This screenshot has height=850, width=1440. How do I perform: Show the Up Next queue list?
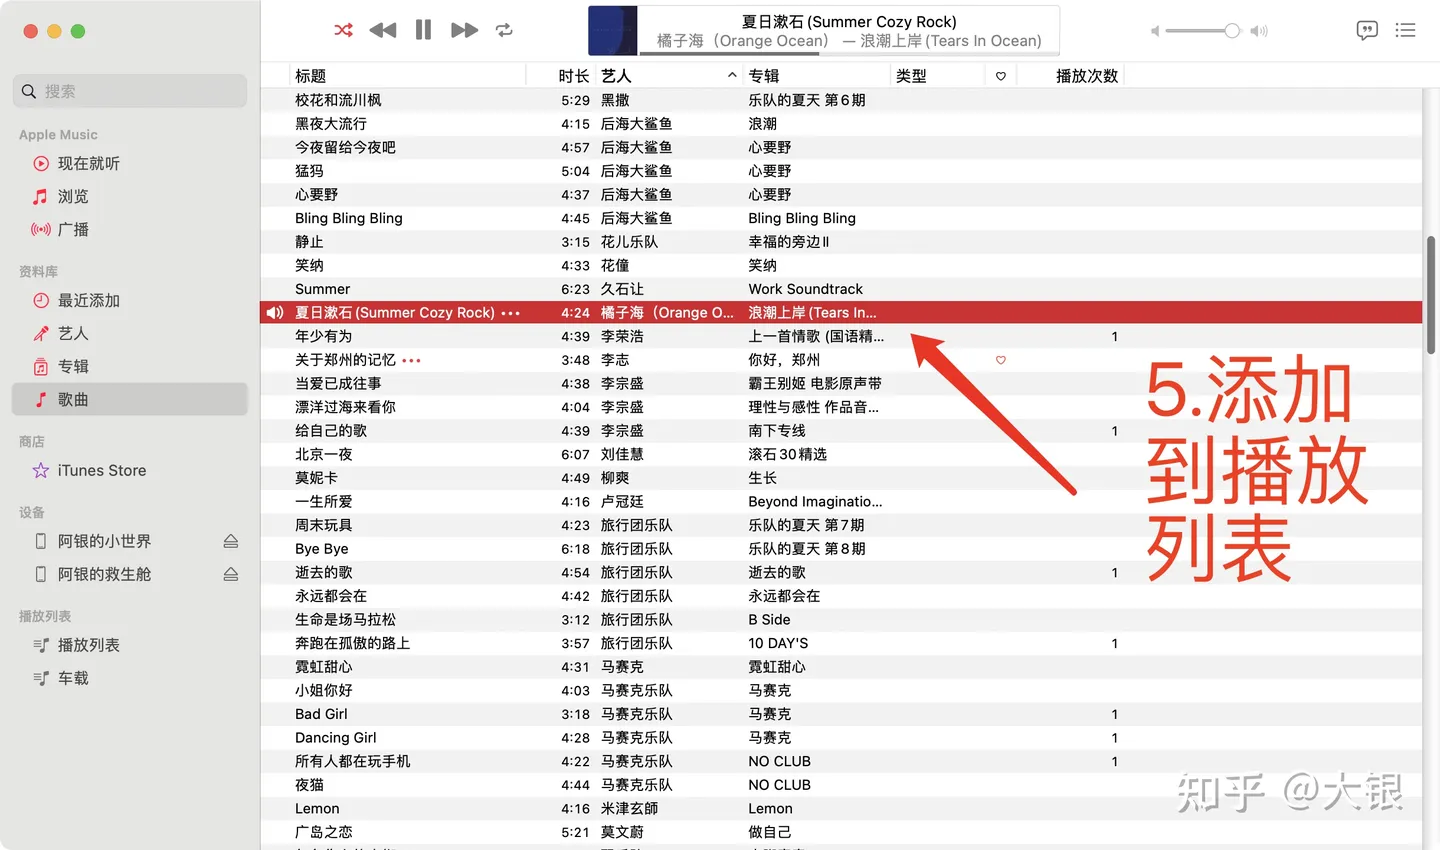click(x=1405, y=30)
